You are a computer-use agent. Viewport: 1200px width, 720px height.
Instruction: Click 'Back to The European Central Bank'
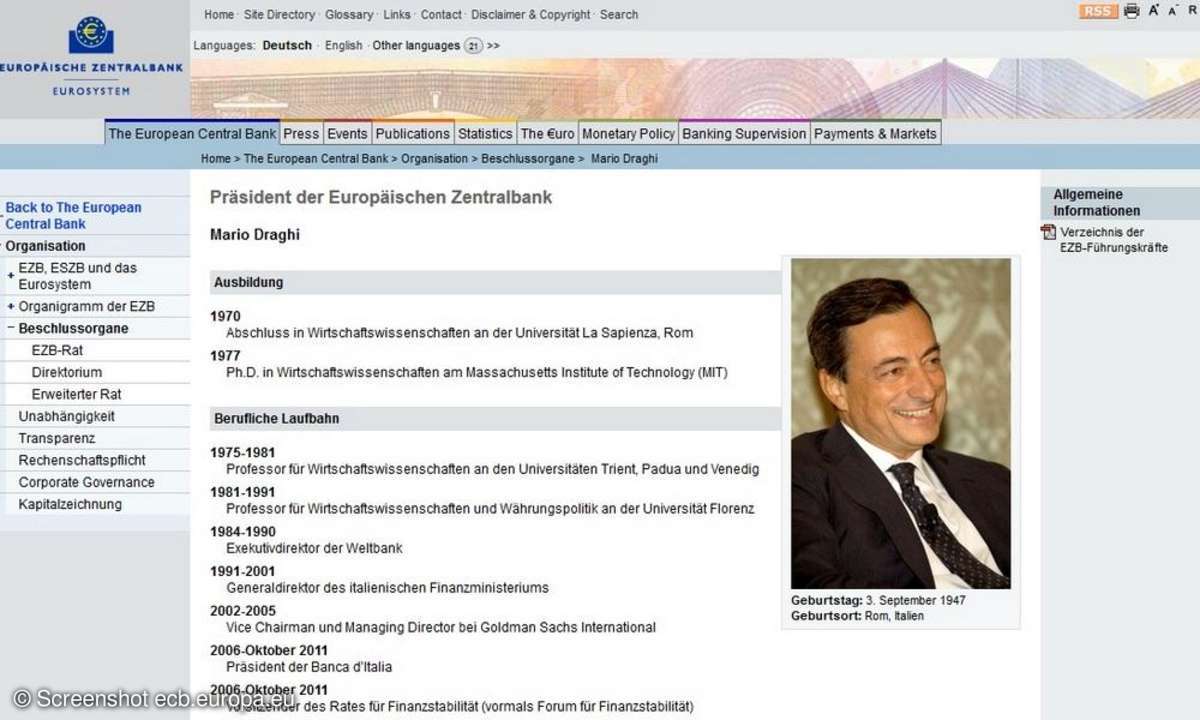pyautogui.click(x=73, y=216)
